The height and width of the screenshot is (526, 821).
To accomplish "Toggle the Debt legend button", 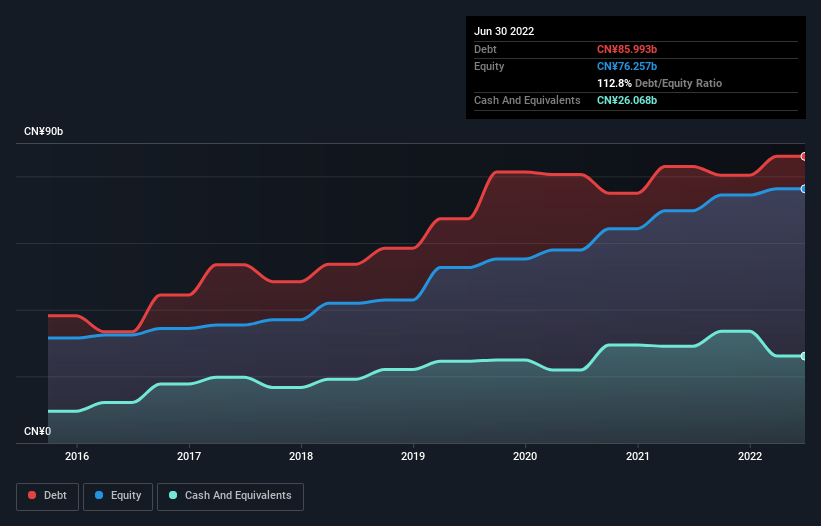I will (x=47, y=496).
